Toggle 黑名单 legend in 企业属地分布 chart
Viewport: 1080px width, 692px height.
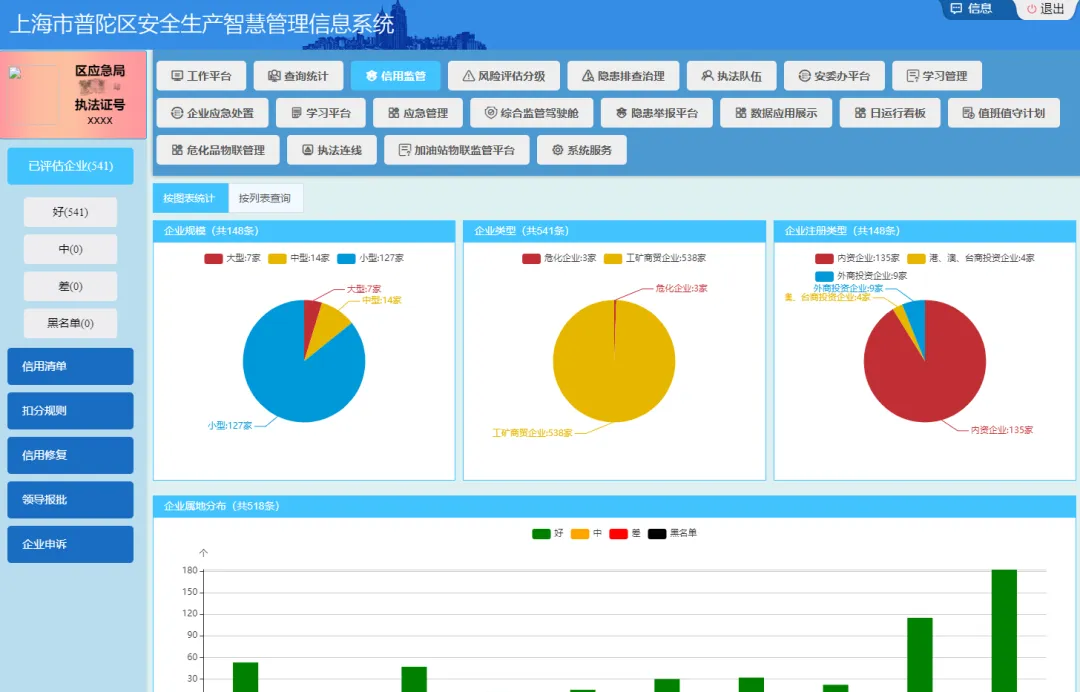[x=657, y=533]
